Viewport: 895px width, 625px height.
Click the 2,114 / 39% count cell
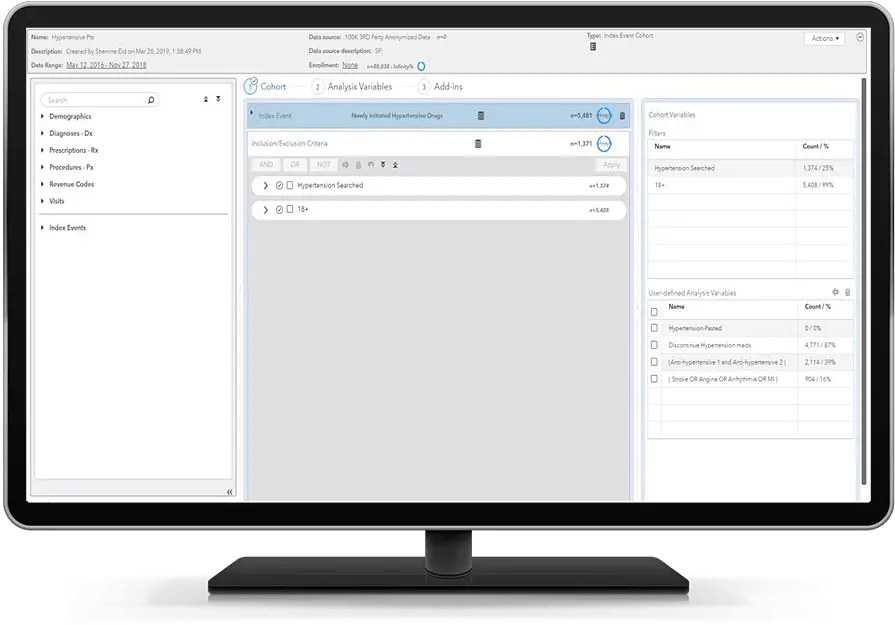click(820, 362)
